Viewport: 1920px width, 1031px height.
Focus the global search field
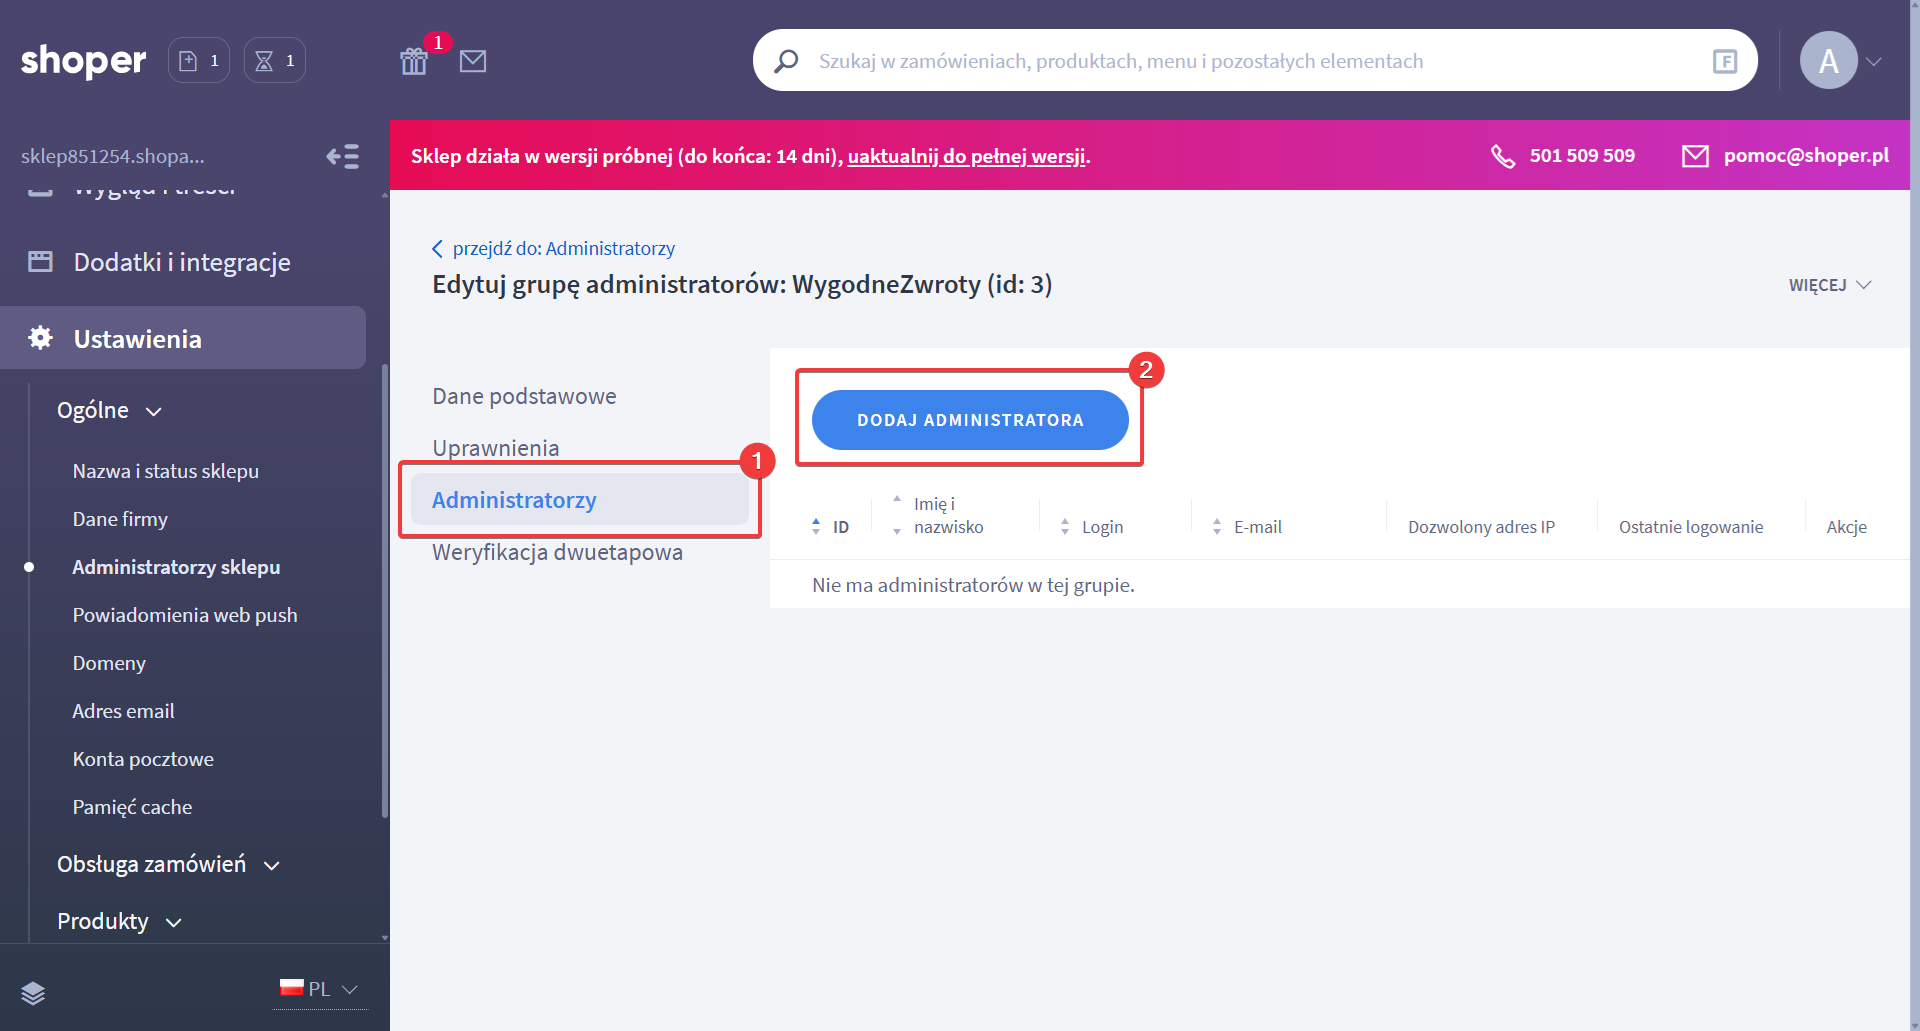pyautogui.click(x=1250, y=61)
